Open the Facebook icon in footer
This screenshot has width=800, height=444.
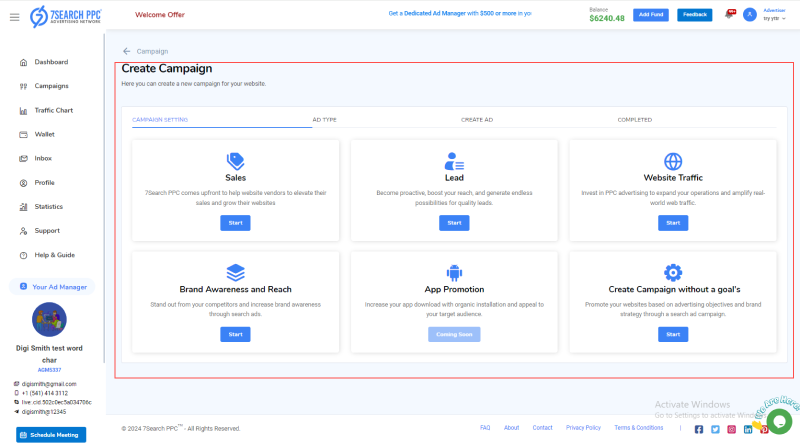699,429
